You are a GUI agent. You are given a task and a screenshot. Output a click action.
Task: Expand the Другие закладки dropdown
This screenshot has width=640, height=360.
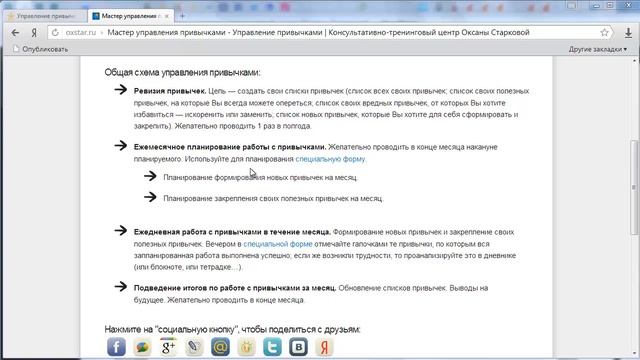(598, 49)
